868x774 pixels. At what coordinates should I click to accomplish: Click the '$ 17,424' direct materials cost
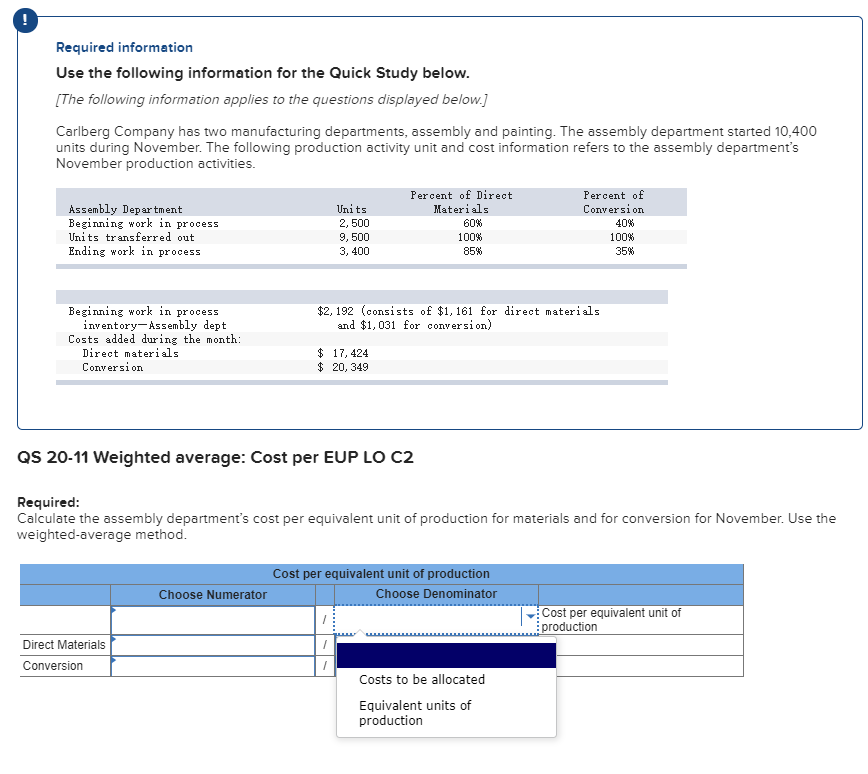(343, 353)
